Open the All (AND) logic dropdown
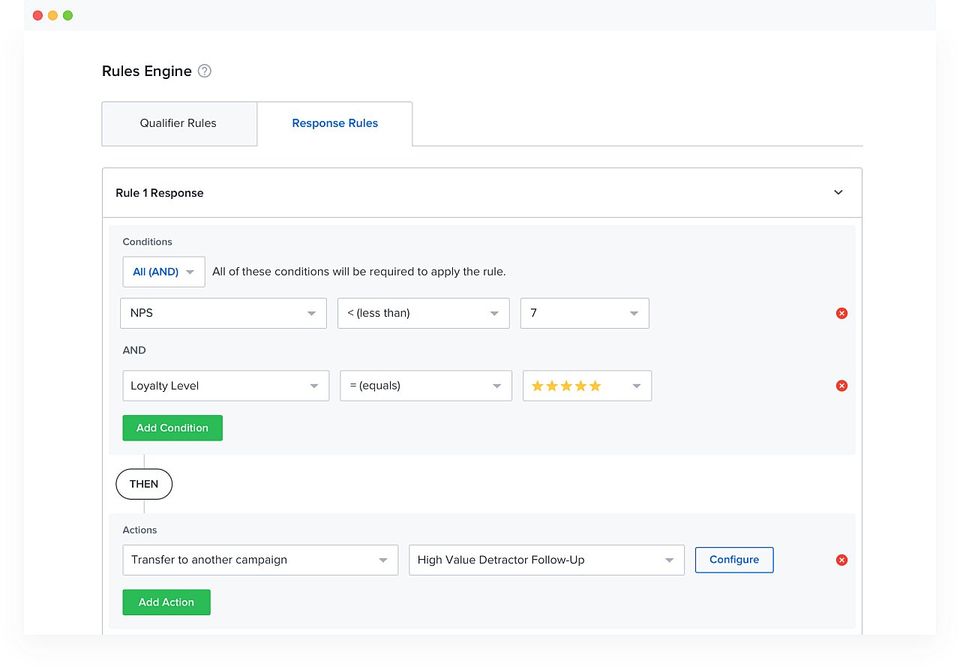Viewport: 960px width, 668px height. pos(163,272)
